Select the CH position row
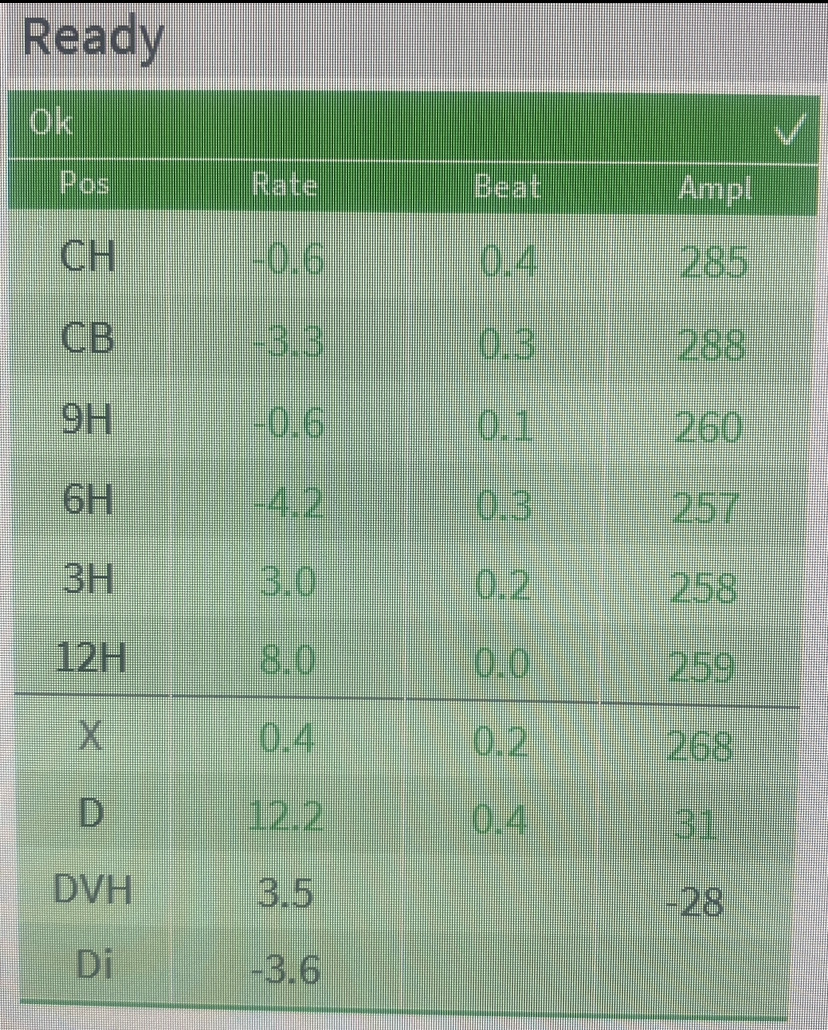828x1030 pixels. (x=407, y=258)
